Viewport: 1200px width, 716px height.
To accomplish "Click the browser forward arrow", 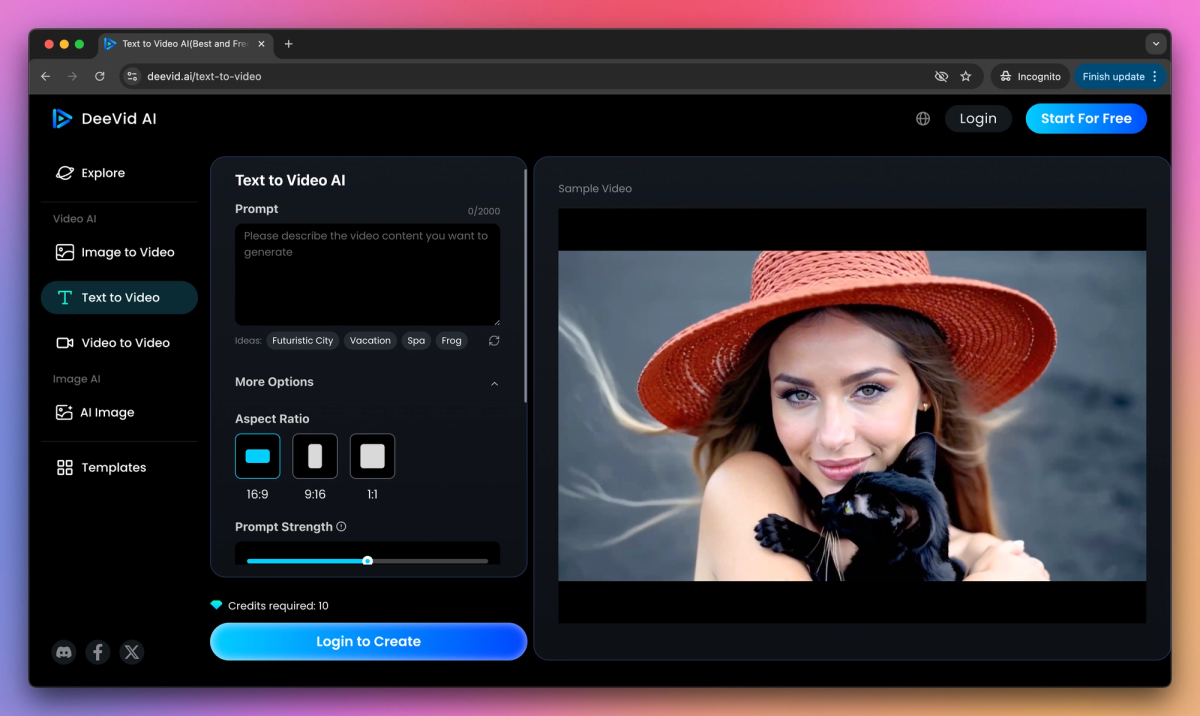I will 72,76.
